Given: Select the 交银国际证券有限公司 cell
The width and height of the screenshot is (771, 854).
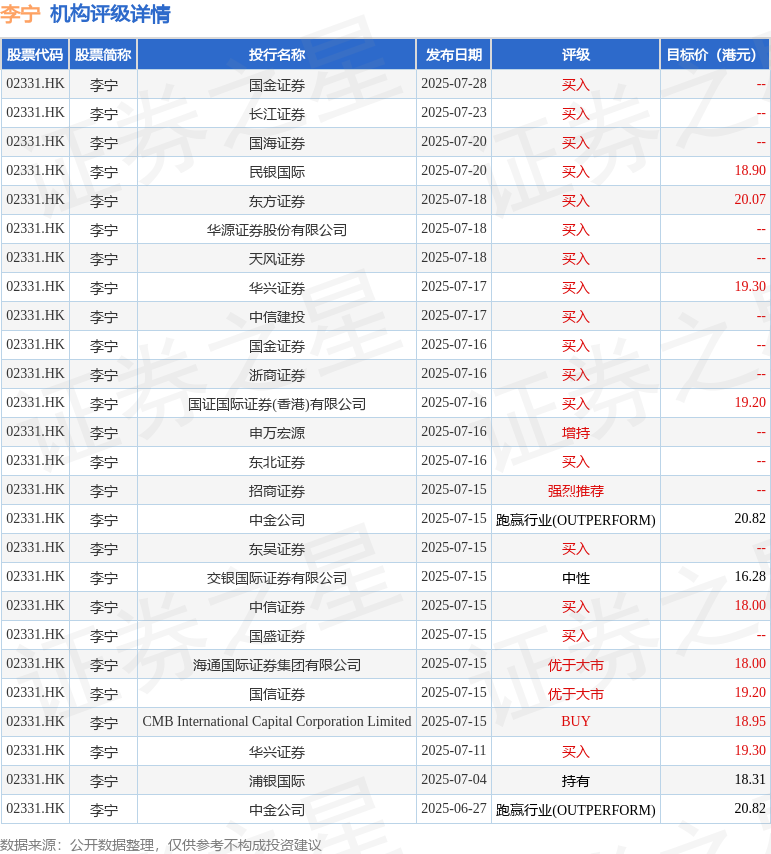Looking at the screenshot, I should [x=277, y=577].
